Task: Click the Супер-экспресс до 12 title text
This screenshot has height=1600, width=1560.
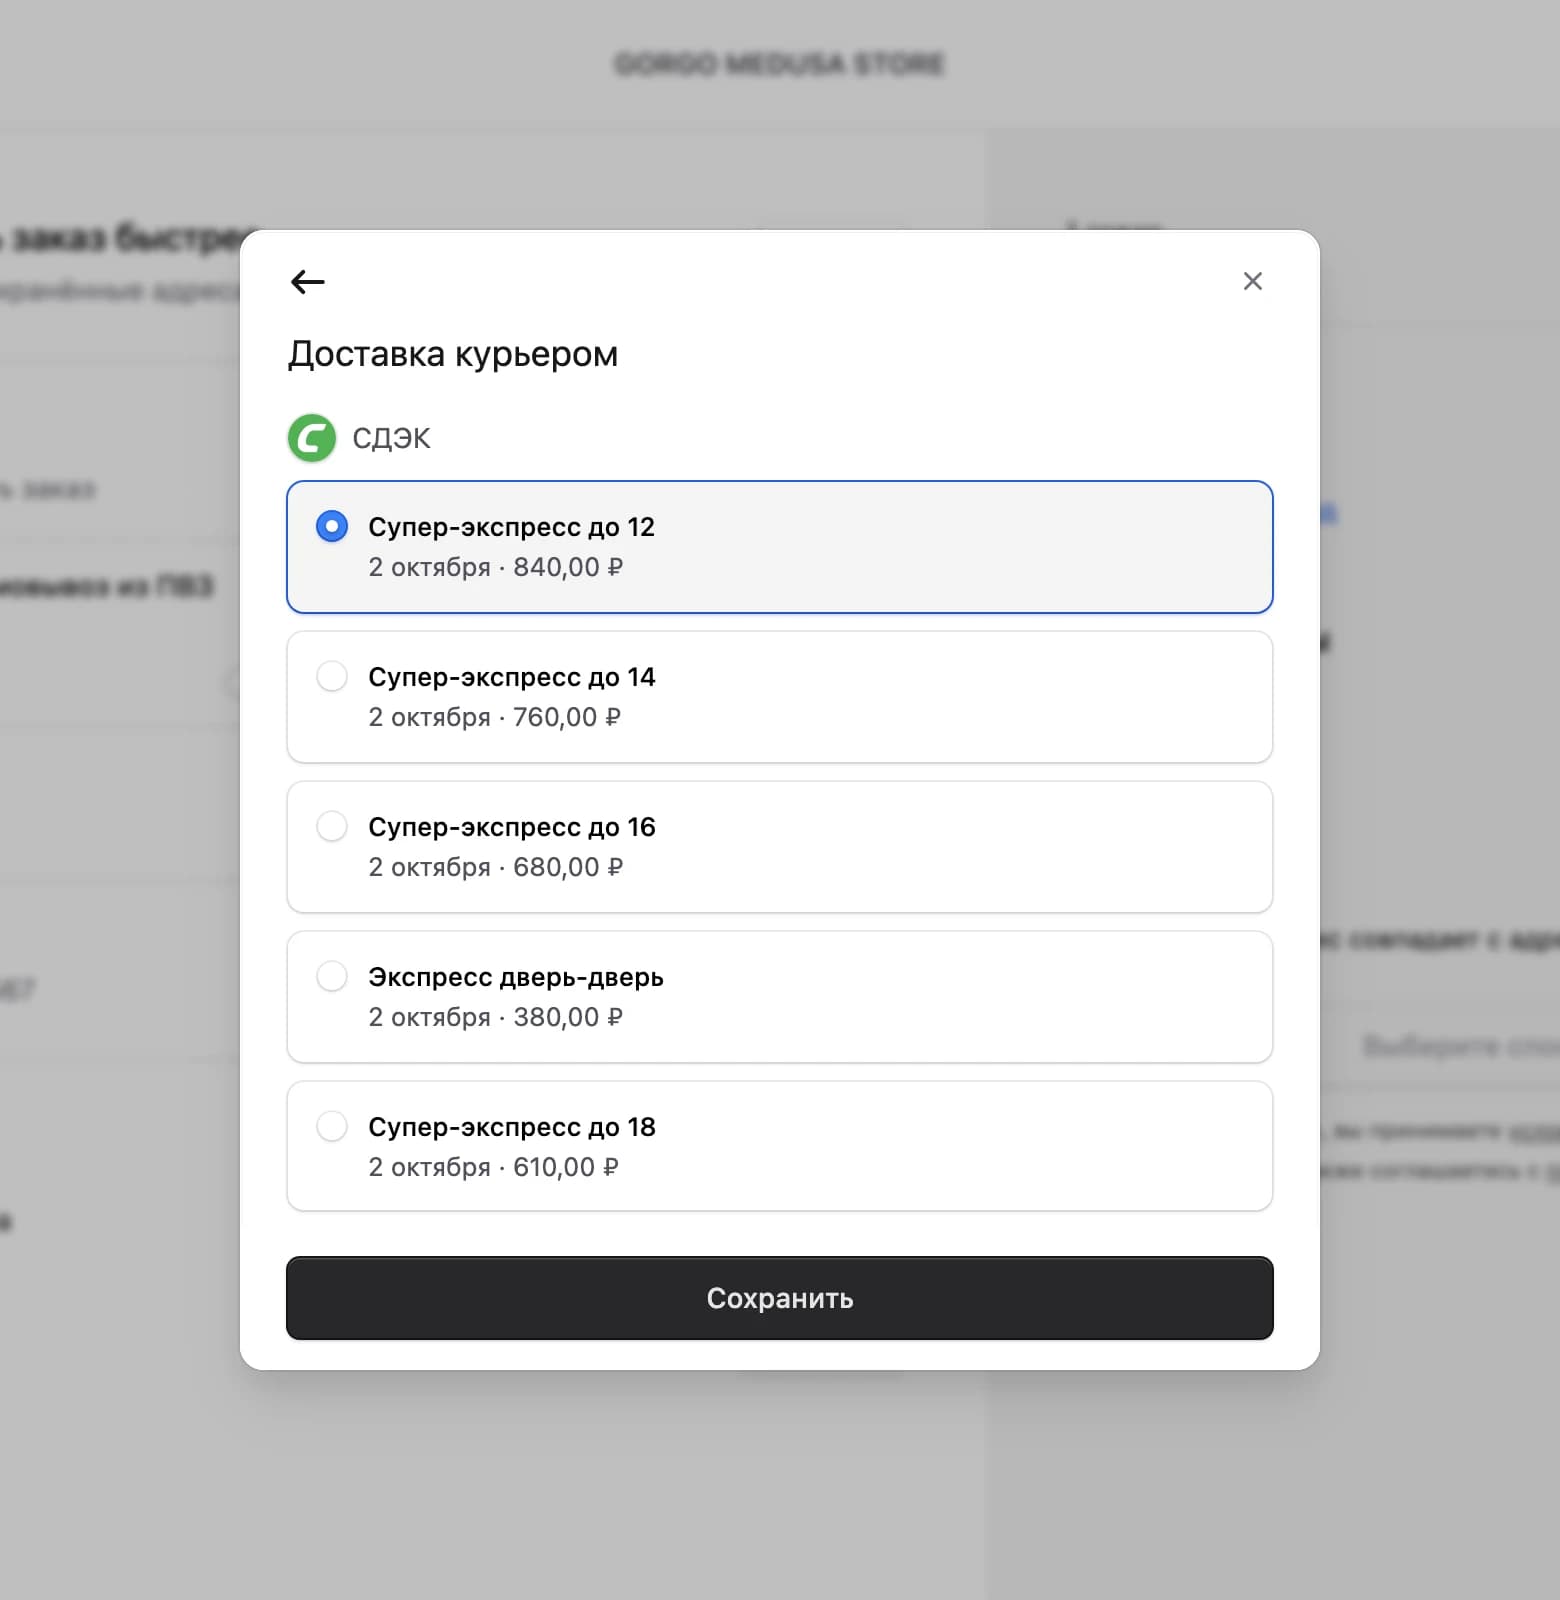Action: 512,527
